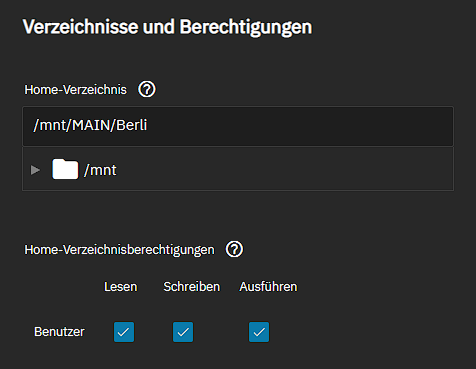Viewport: 476px width, 369px height.
Task: Click the Benutzer row label
Action: pos(59,332)
